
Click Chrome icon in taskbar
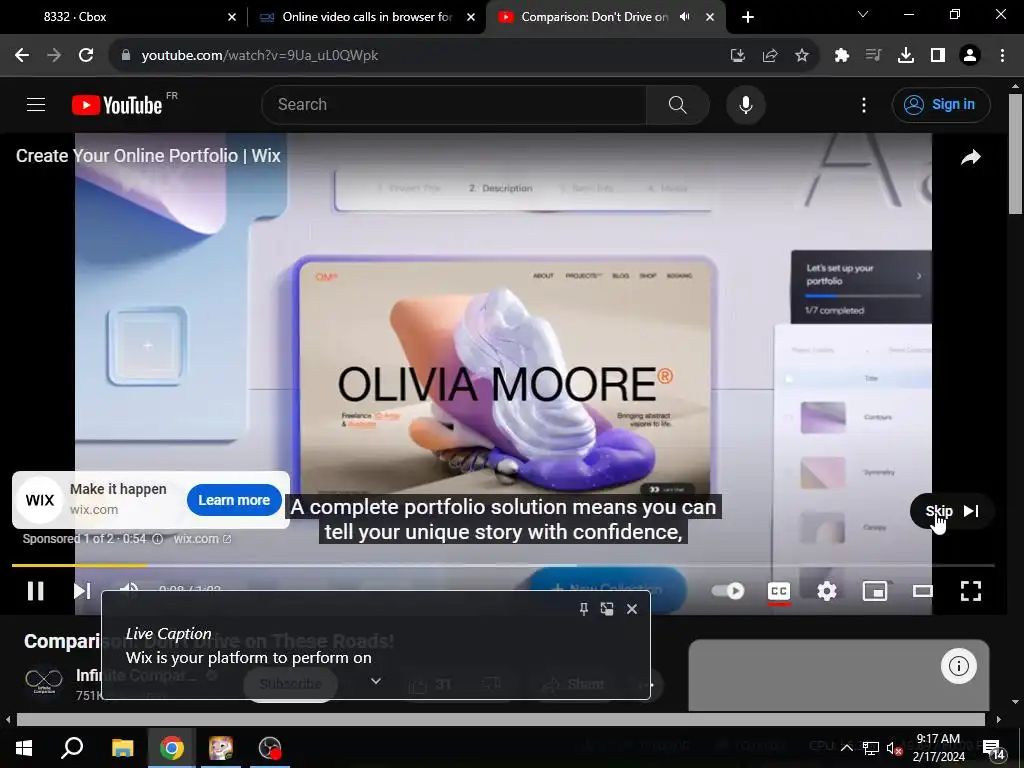(x=172, y=748)
